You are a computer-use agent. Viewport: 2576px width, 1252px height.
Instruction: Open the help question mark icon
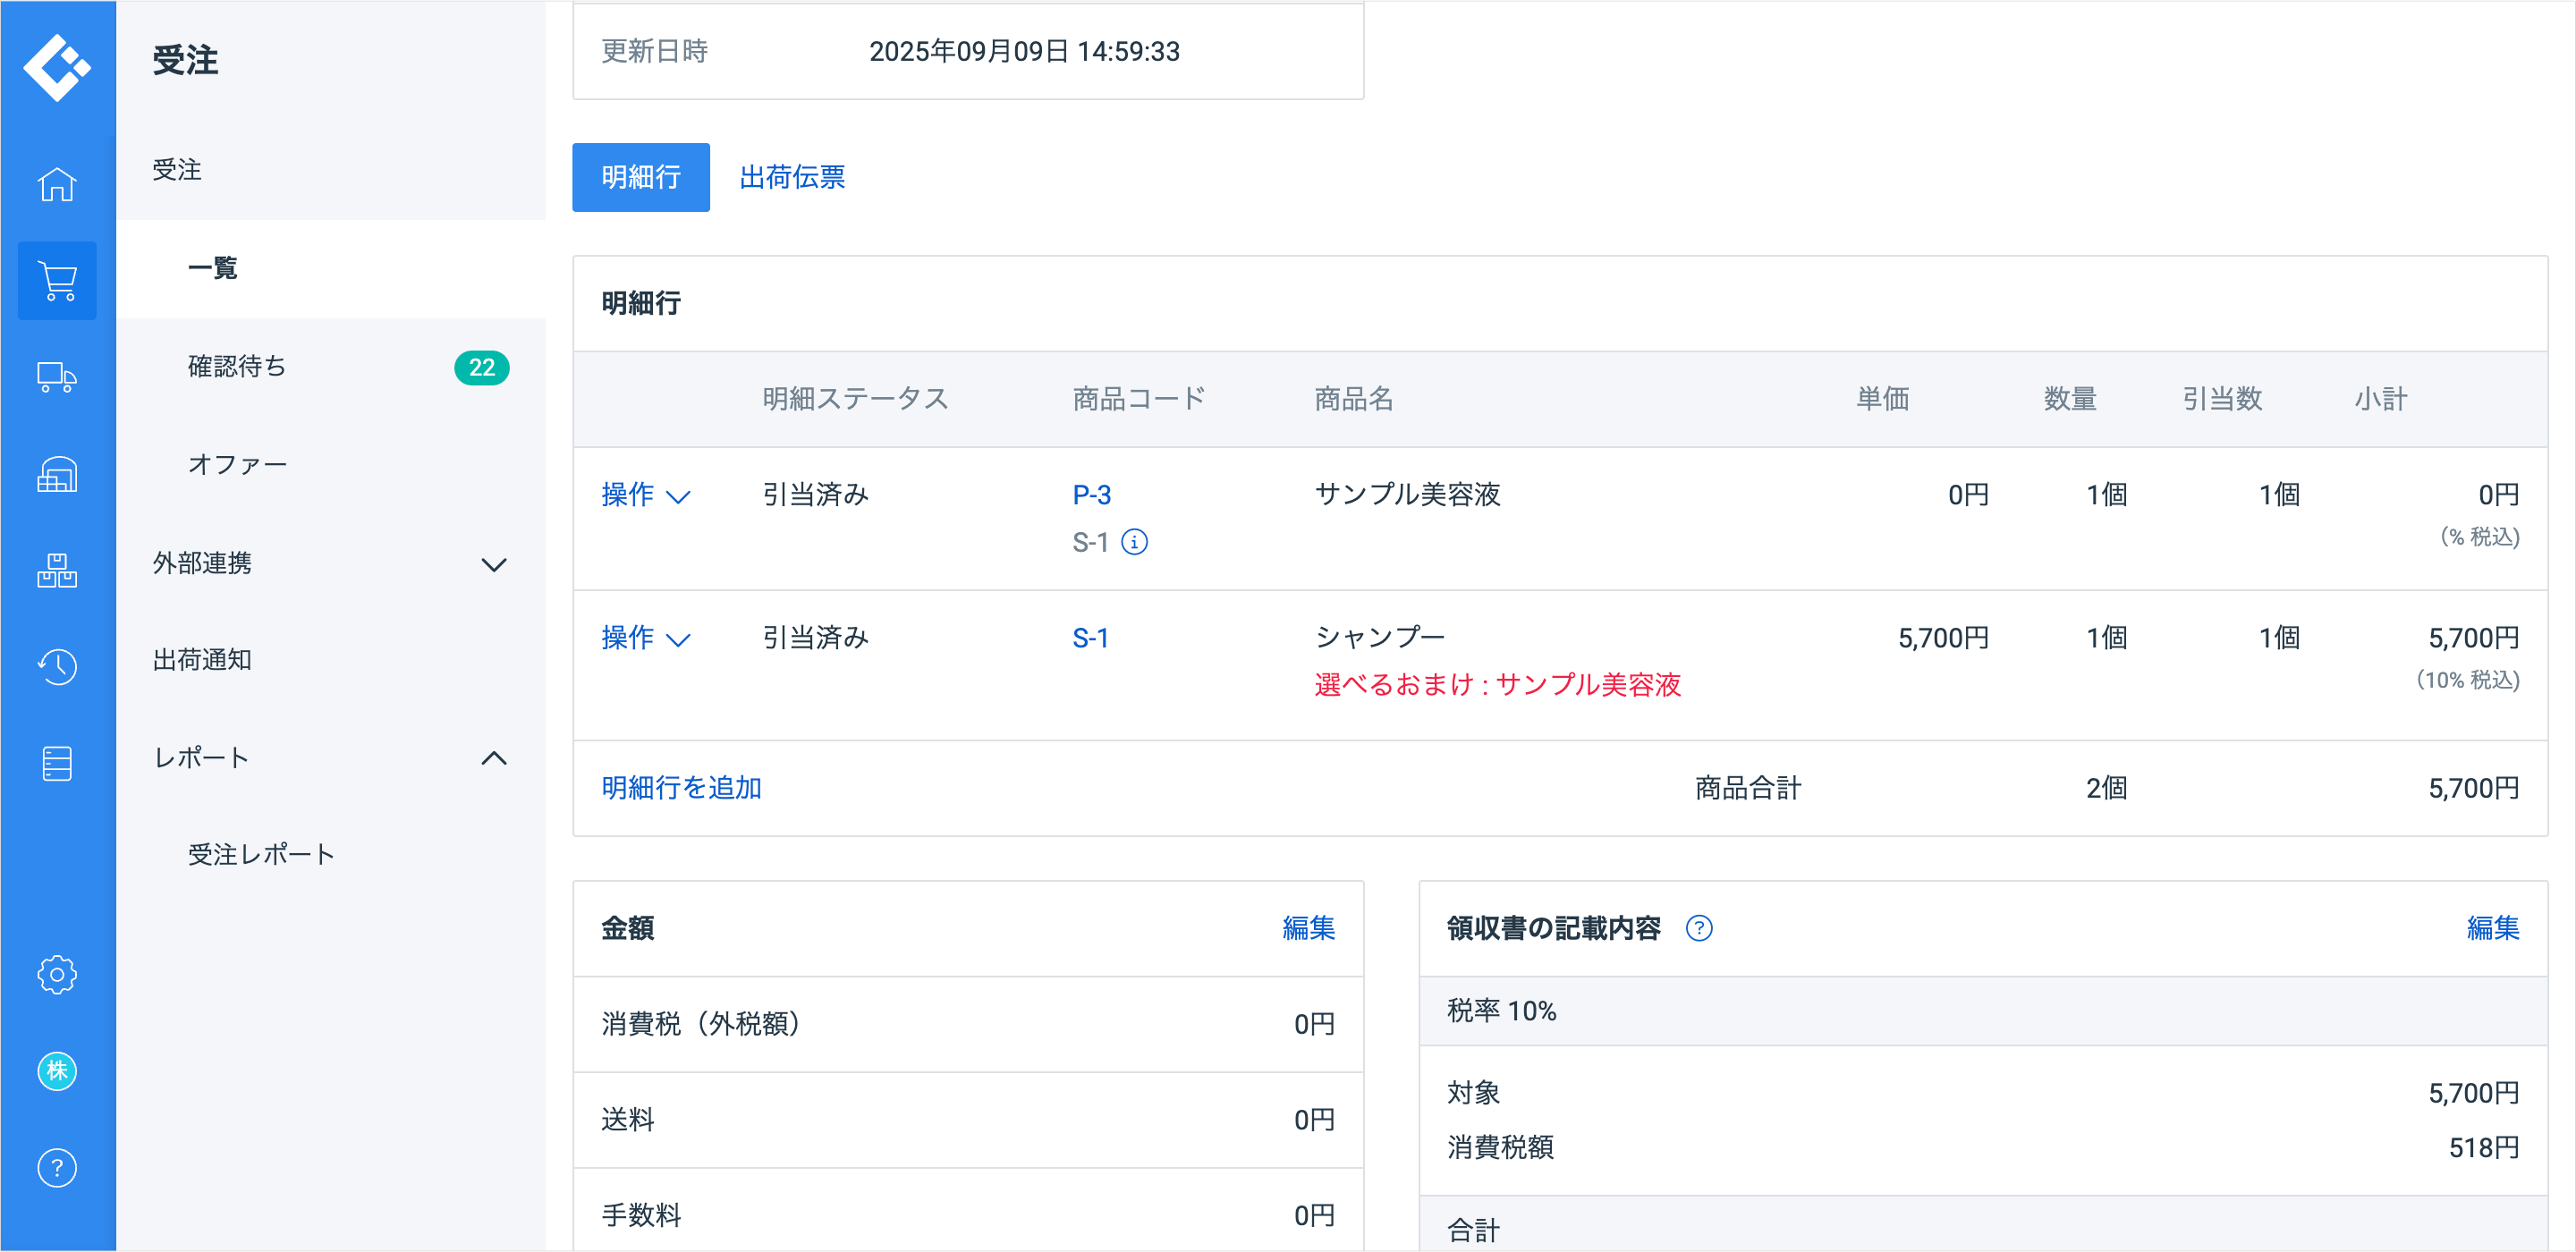point(57,1167)
